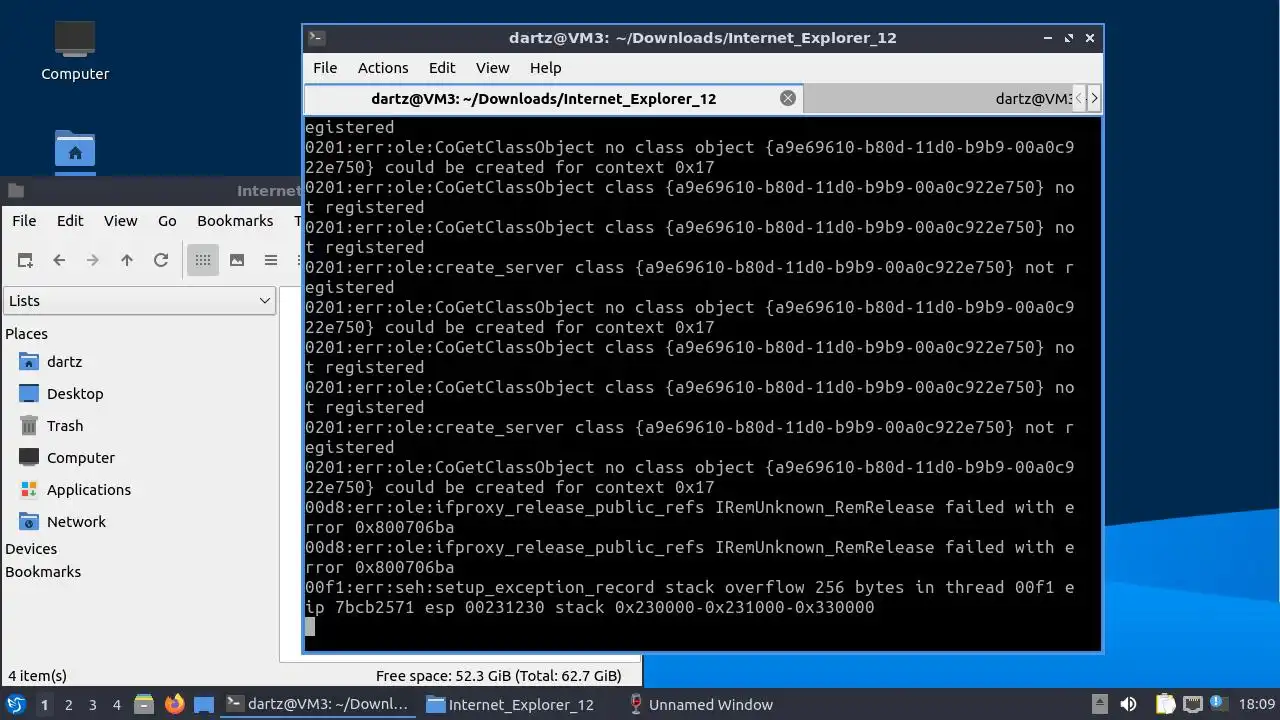Launch file manager from panel
Screen dimensions: 1280x720
coord(144,704)
